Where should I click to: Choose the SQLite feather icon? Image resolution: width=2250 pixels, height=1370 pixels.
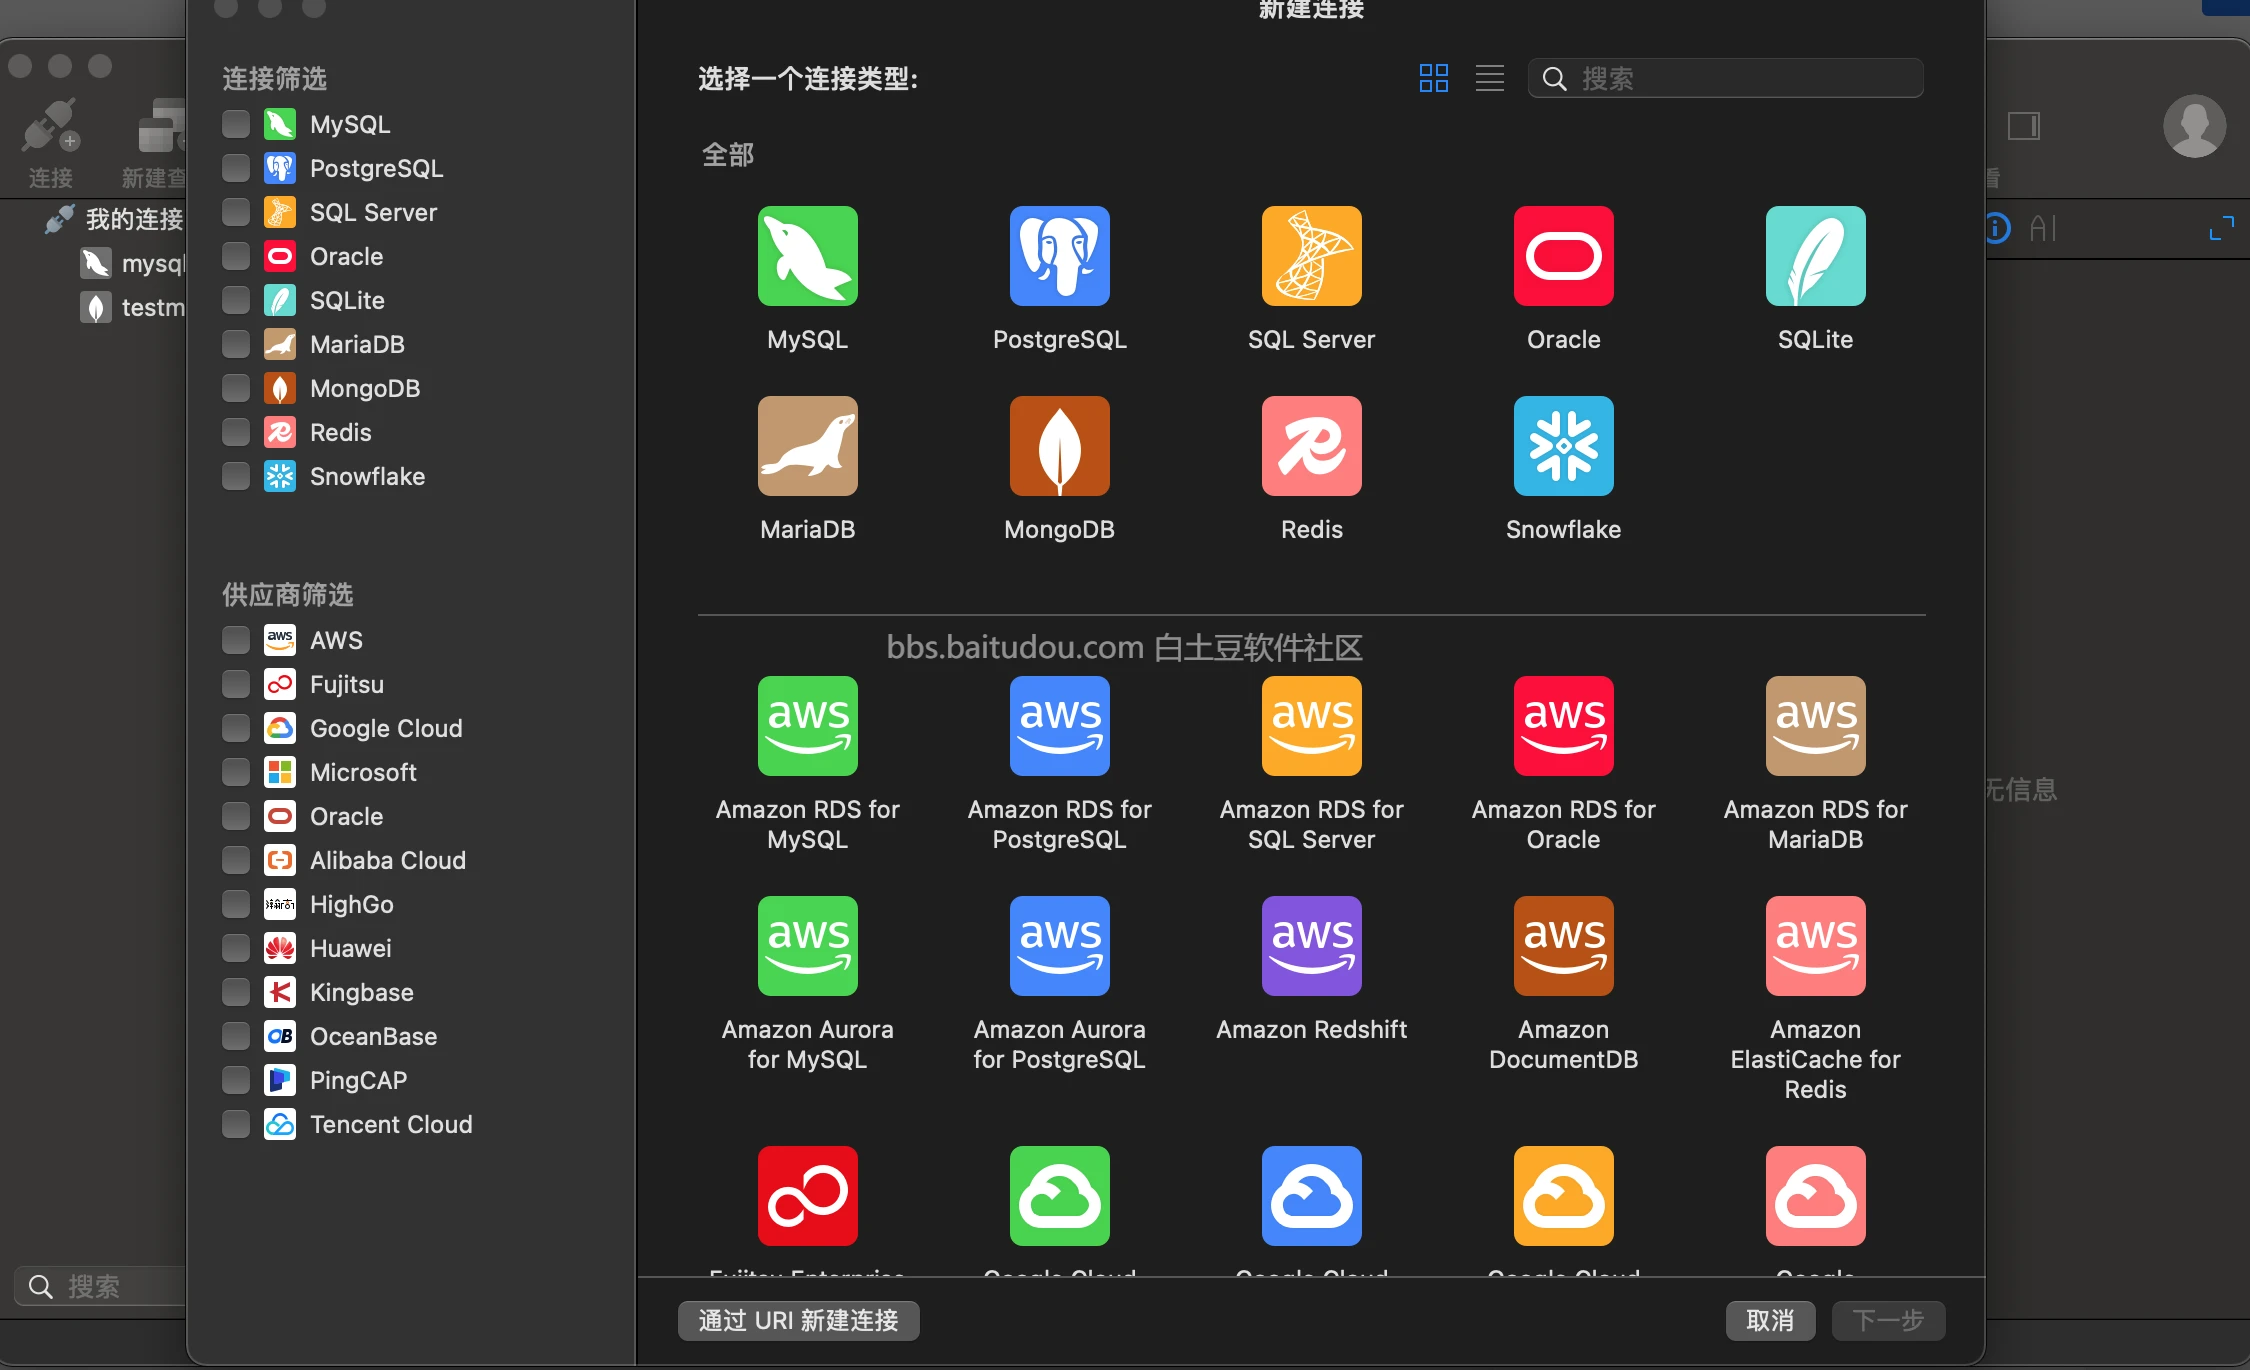click(x=1815, y=256)
